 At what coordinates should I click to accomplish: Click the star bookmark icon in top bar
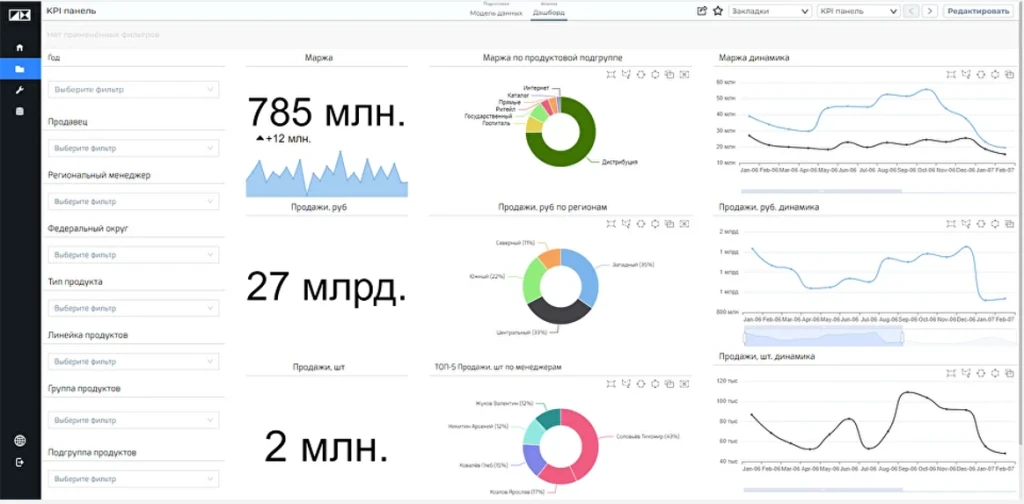tap(717, 11)
